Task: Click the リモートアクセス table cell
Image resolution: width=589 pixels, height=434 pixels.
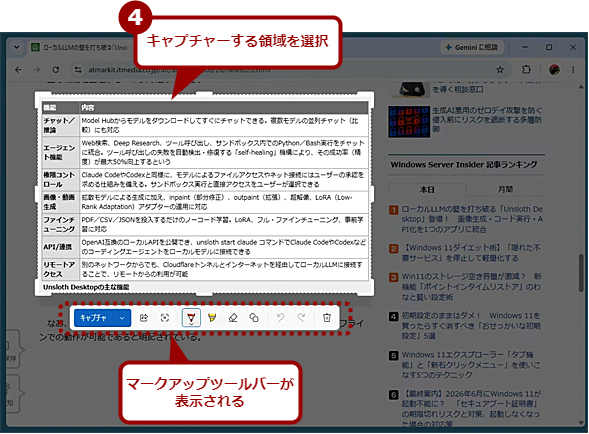Action: tap(60, 269)
